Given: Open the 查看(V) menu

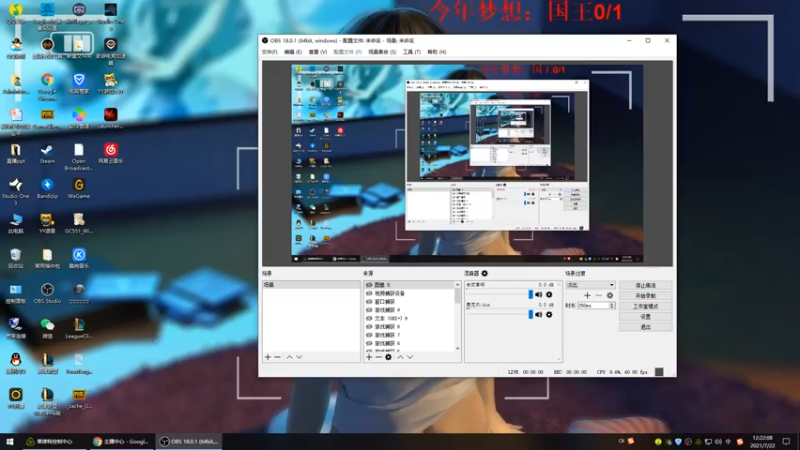Looking at the screenshot, I should [x=317, y=52].
